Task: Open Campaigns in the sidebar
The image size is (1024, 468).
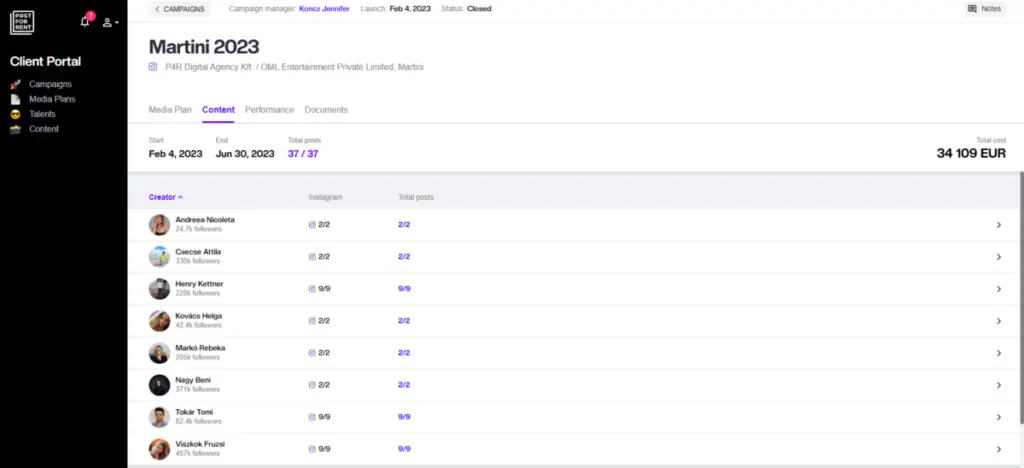Action: coord(50,84)
